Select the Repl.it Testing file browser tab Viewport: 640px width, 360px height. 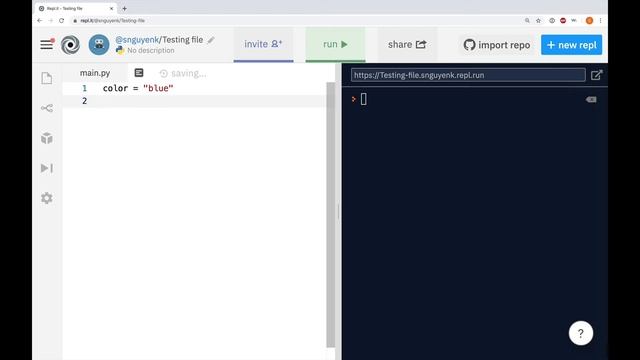(76, 8)
